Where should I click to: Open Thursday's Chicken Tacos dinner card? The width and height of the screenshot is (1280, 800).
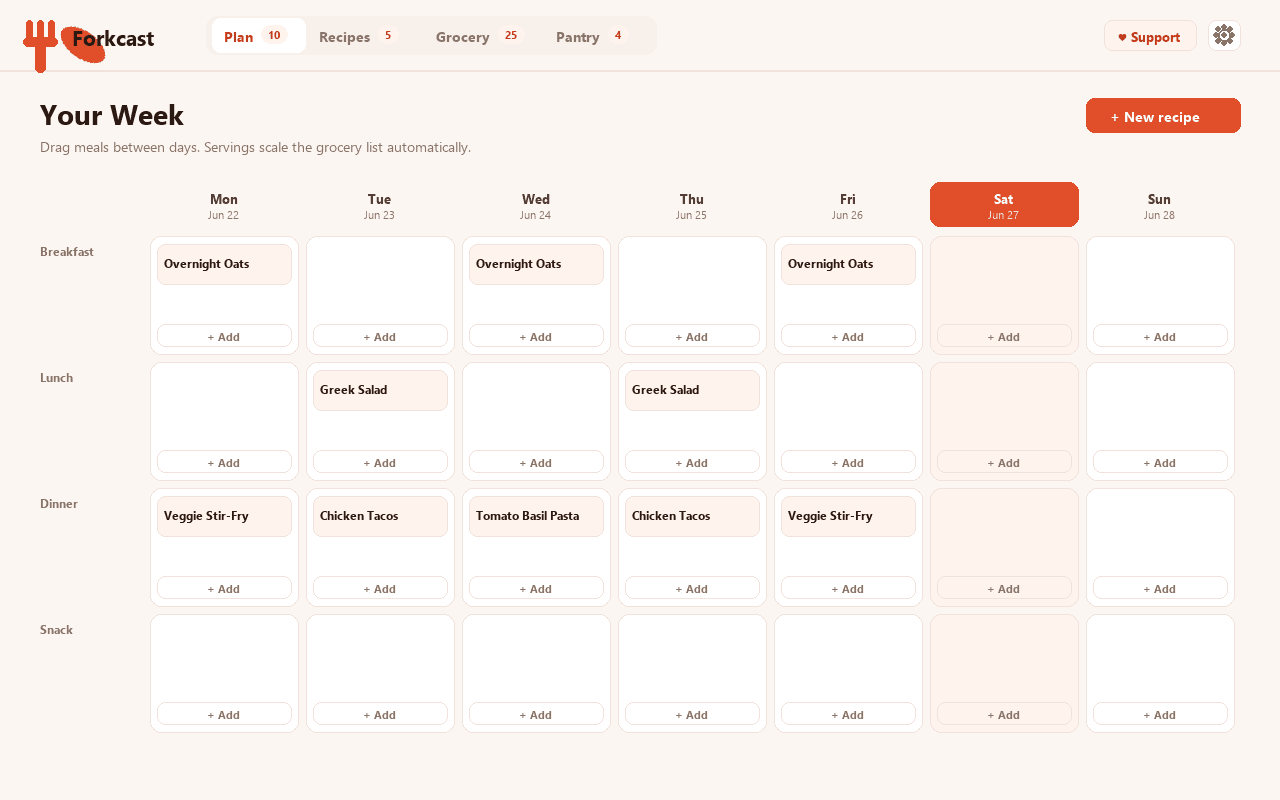click(x=692, y=516)
